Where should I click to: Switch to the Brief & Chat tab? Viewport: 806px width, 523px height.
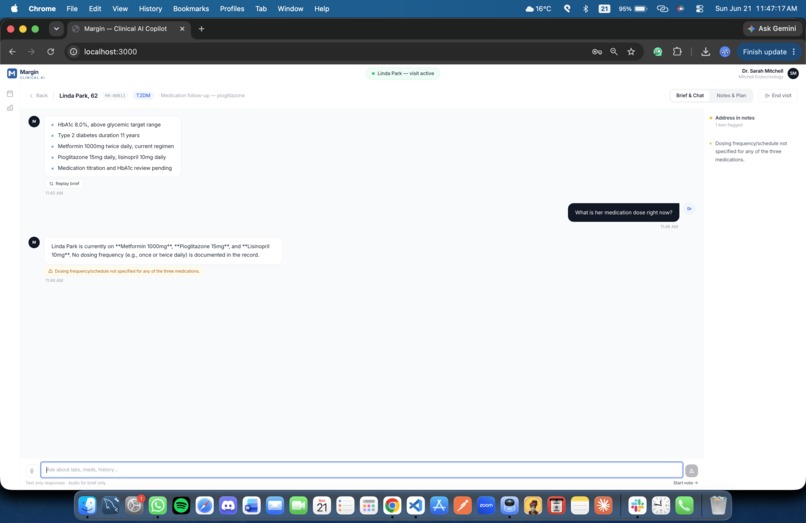click(x=689, y=96)
